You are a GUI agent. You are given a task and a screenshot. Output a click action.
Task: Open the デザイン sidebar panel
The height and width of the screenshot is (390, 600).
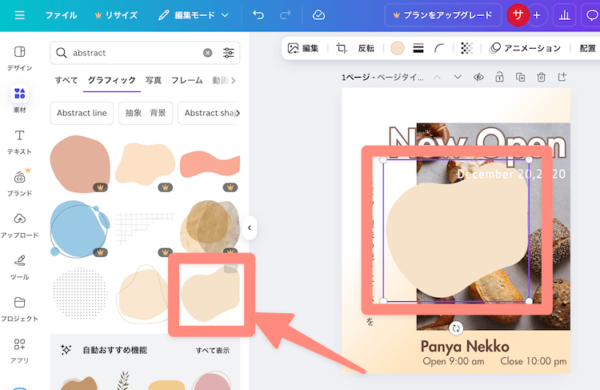pyautogui.click(x=20, y=58)
